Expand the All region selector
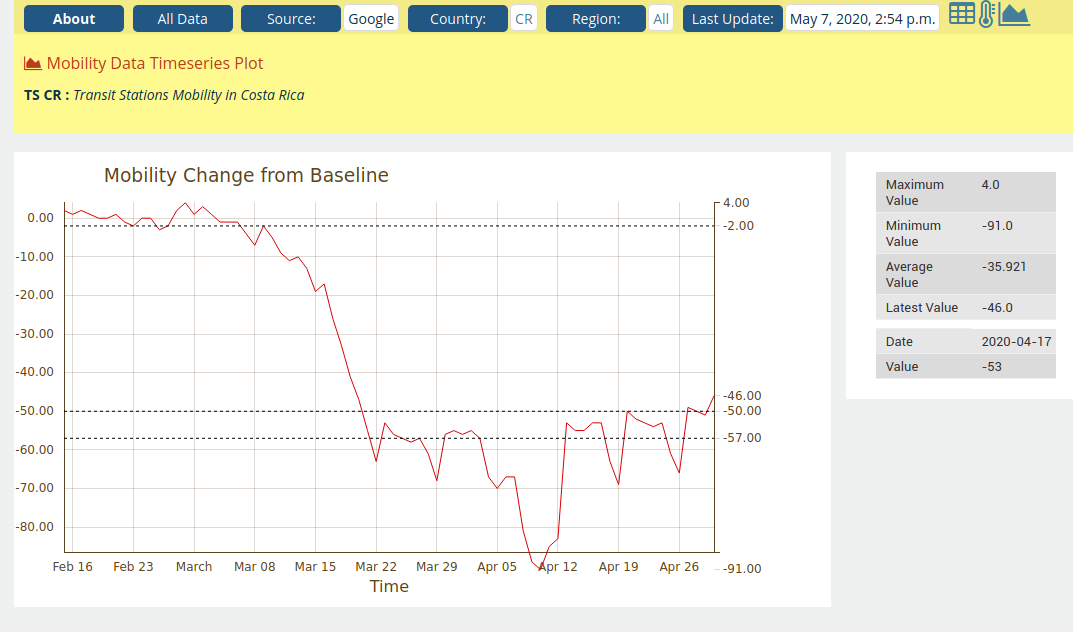 pyautogui.click(x=661, y=19)
